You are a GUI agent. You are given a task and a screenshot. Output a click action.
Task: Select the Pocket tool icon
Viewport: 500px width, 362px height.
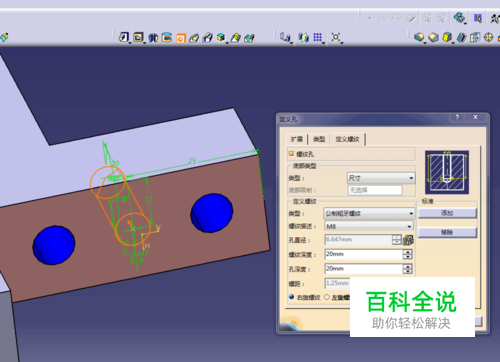click(x=138, y=37)
